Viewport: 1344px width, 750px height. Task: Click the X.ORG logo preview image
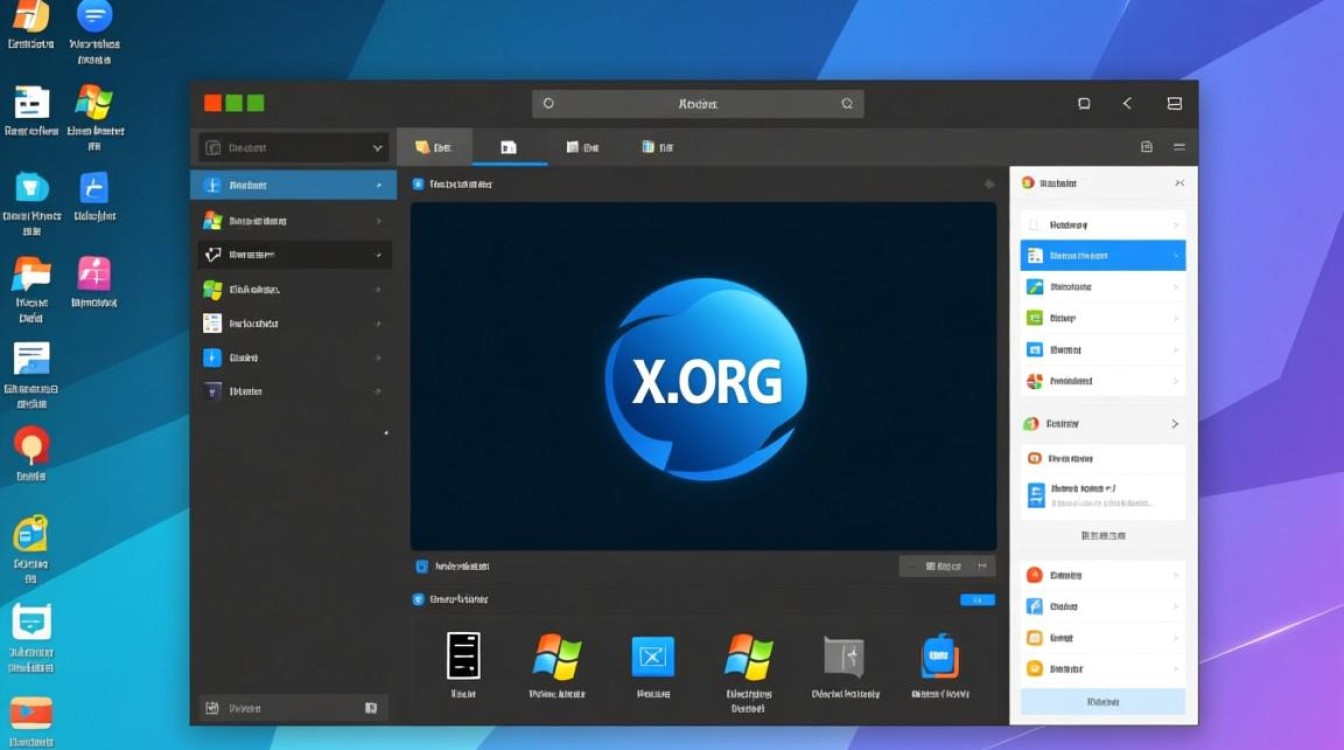(x=704, y=378)
